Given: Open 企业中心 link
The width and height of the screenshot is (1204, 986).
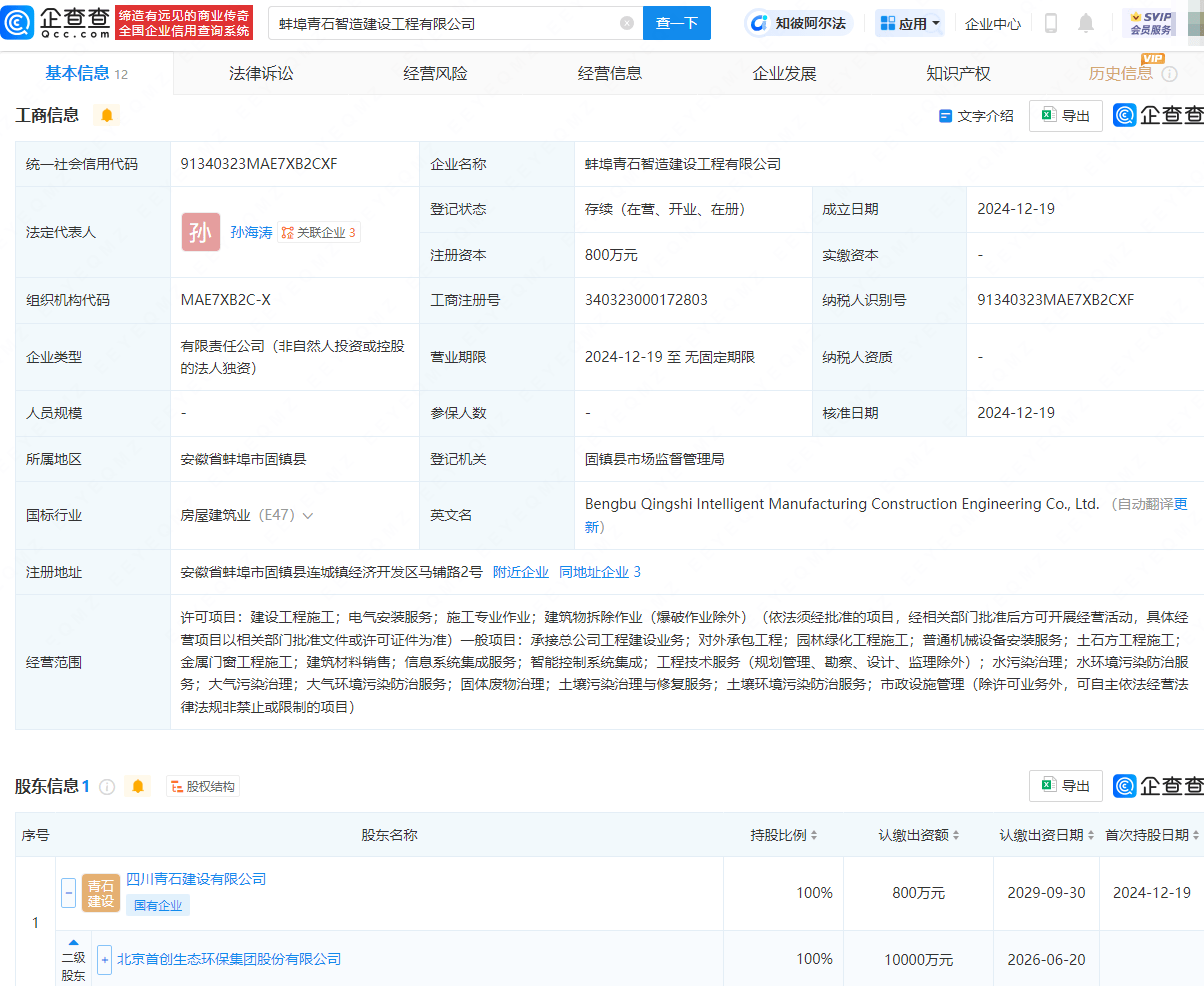Looking at the screenshot, I should pos(993,23).
